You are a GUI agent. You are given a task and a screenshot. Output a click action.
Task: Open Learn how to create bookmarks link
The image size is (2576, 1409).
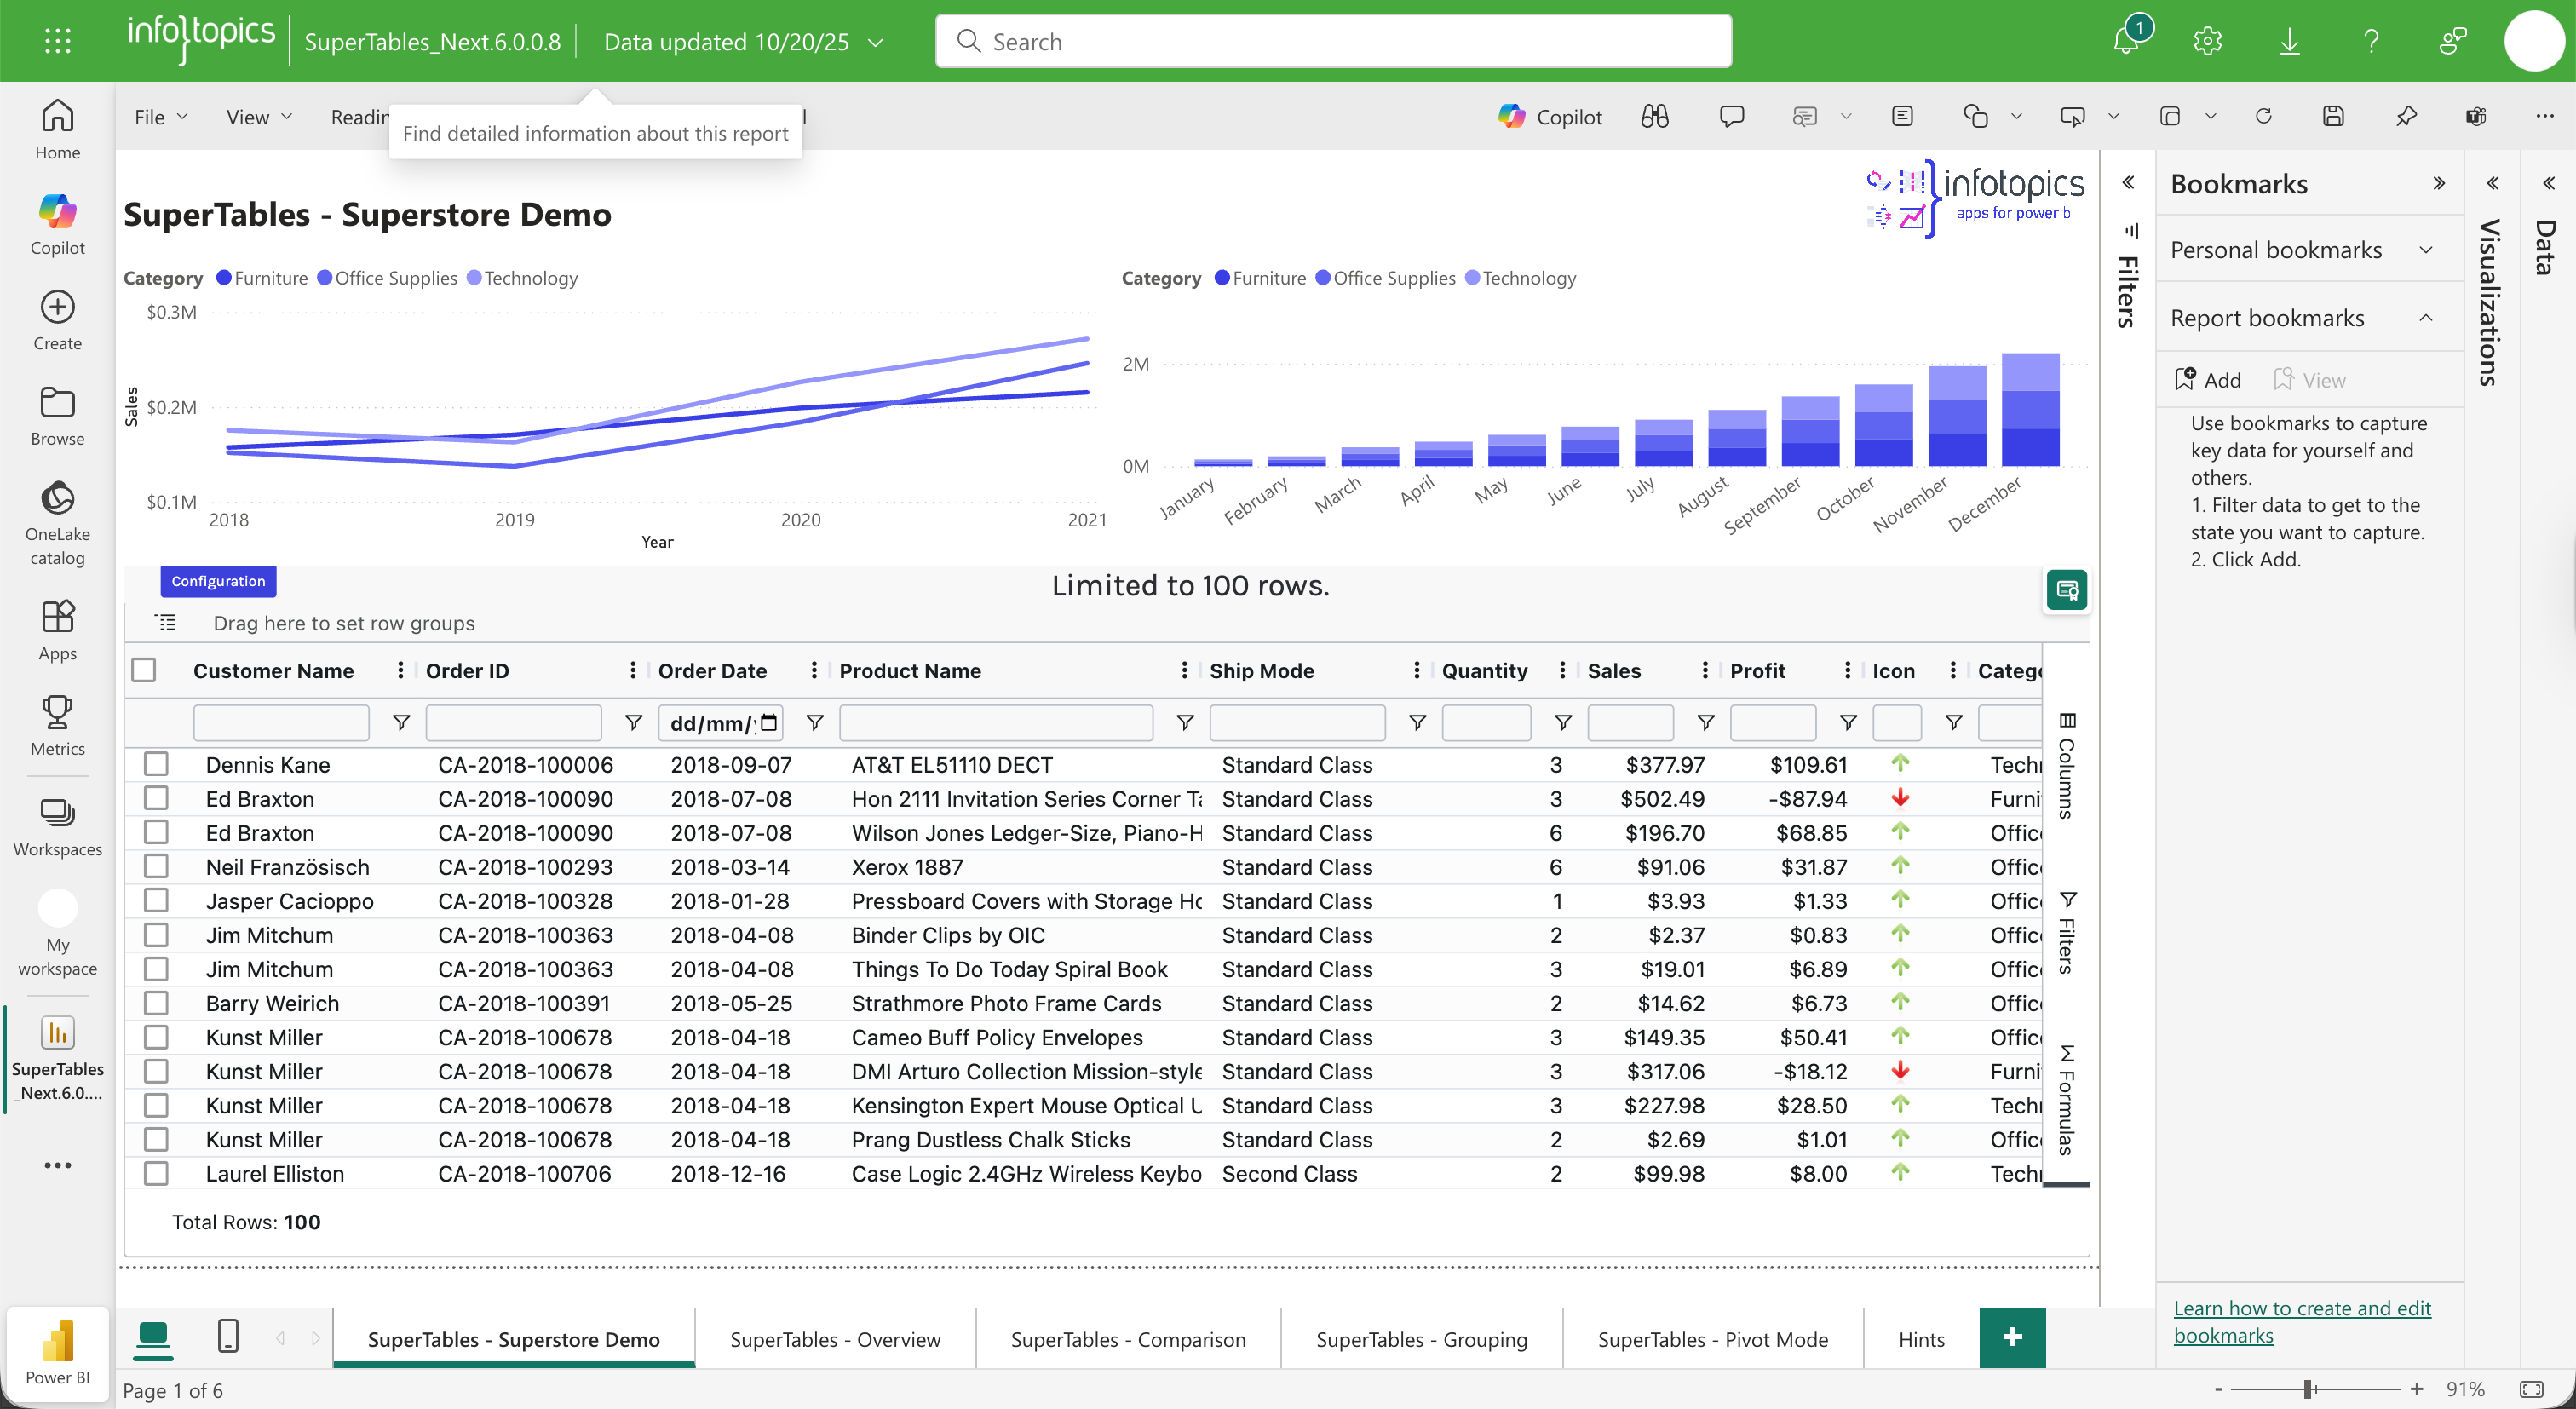tap(2301, 1321)
